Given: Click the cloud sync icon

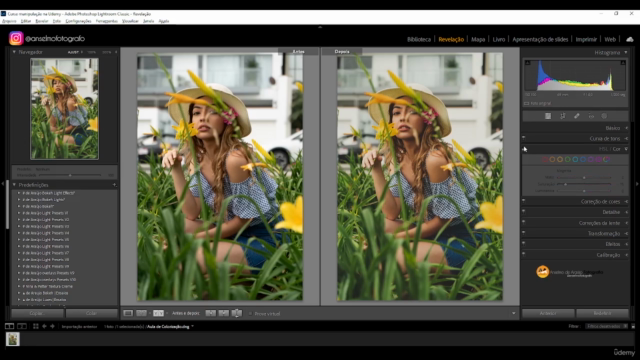Looking at the screenshot, I should click(630, 40).
